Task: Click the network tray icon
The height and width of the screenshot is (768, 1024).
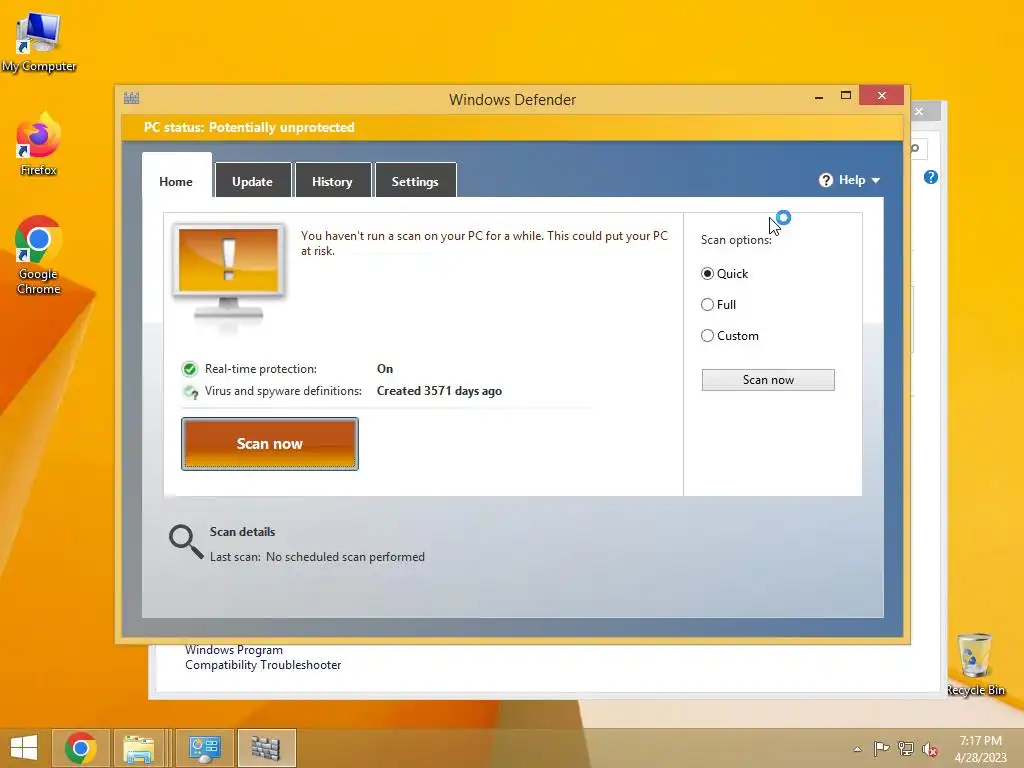Action: (x=906, y=748)
